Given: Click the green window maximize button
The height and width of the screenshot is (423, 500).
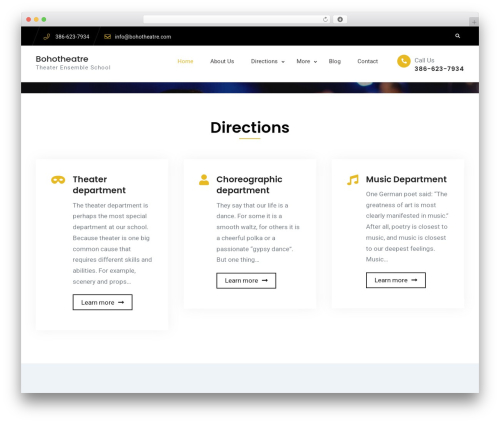Looking at the screenshot, I should pyautogui.click(x=44, y=19).
